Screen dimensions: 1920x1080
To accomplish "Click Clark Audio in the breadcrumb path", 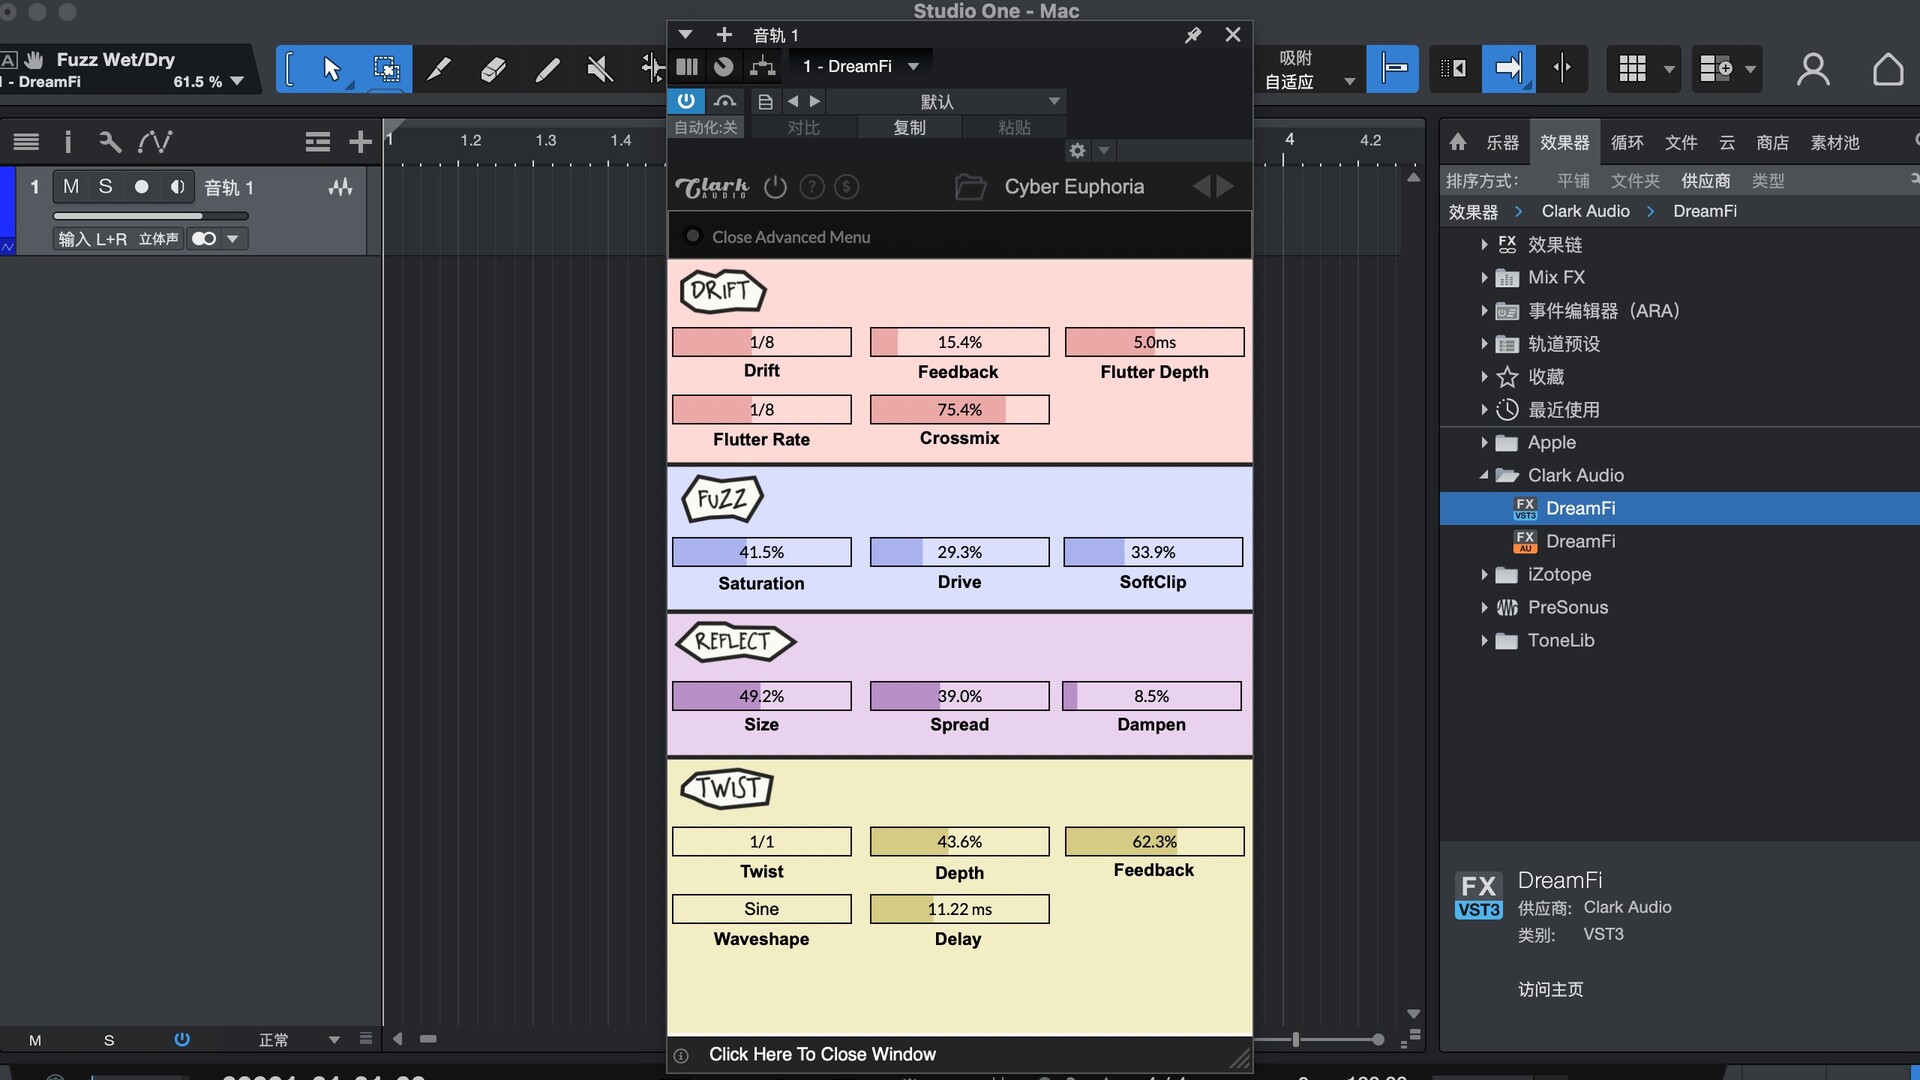I will click(1585, 211).
